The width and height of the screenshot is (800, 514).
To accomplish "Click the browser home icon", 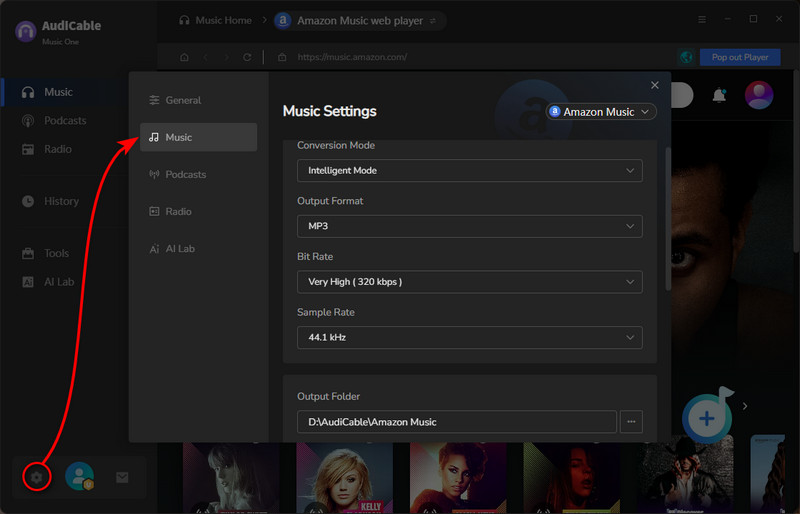I will pos(184,57).
